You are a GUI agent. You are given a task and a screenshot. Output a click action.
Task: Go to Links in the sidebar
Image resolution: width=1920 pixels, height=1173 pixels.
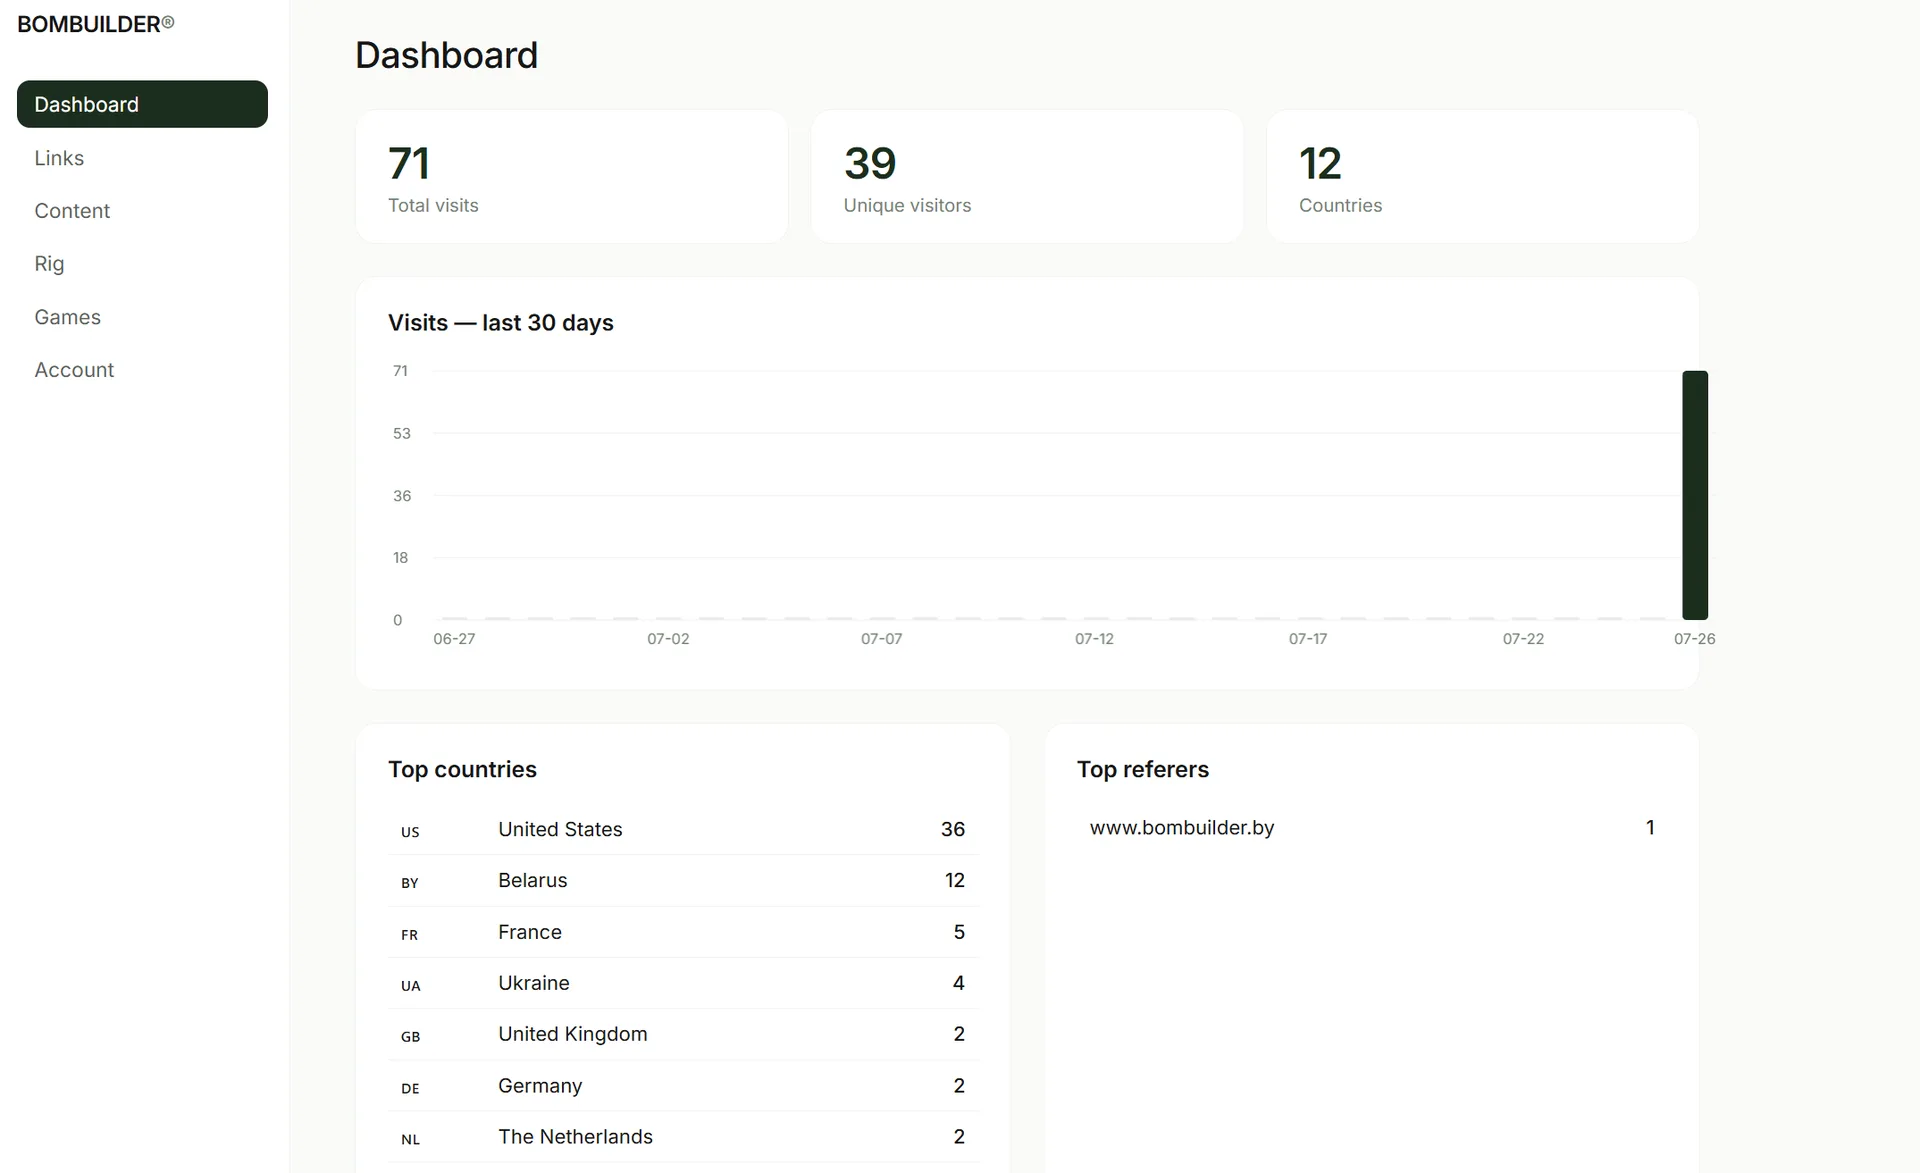[x=142, y=158]
